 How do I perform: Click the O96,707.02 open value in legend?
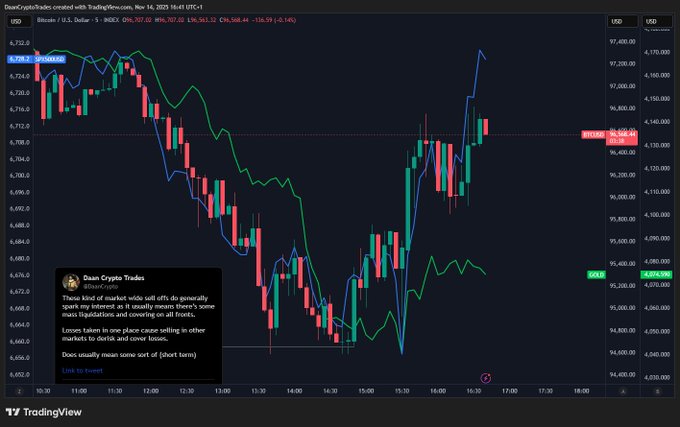point(137,20)
